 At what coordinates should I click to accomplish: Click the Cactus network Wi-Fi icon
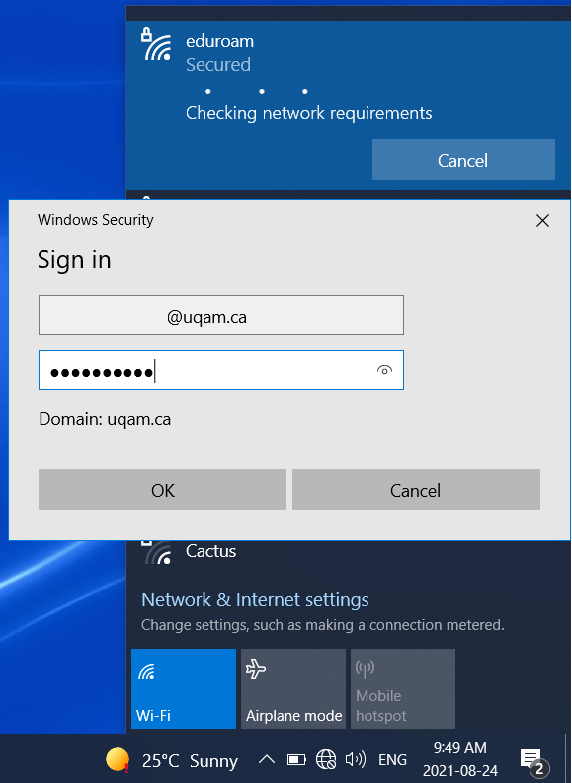pos(157,552)
